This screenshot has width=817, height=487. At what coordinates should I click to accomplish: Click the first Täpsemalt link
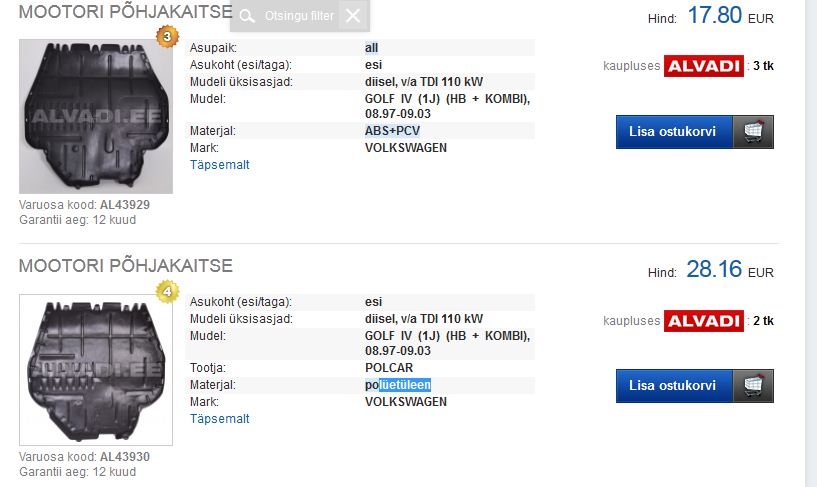coord(219,165)
